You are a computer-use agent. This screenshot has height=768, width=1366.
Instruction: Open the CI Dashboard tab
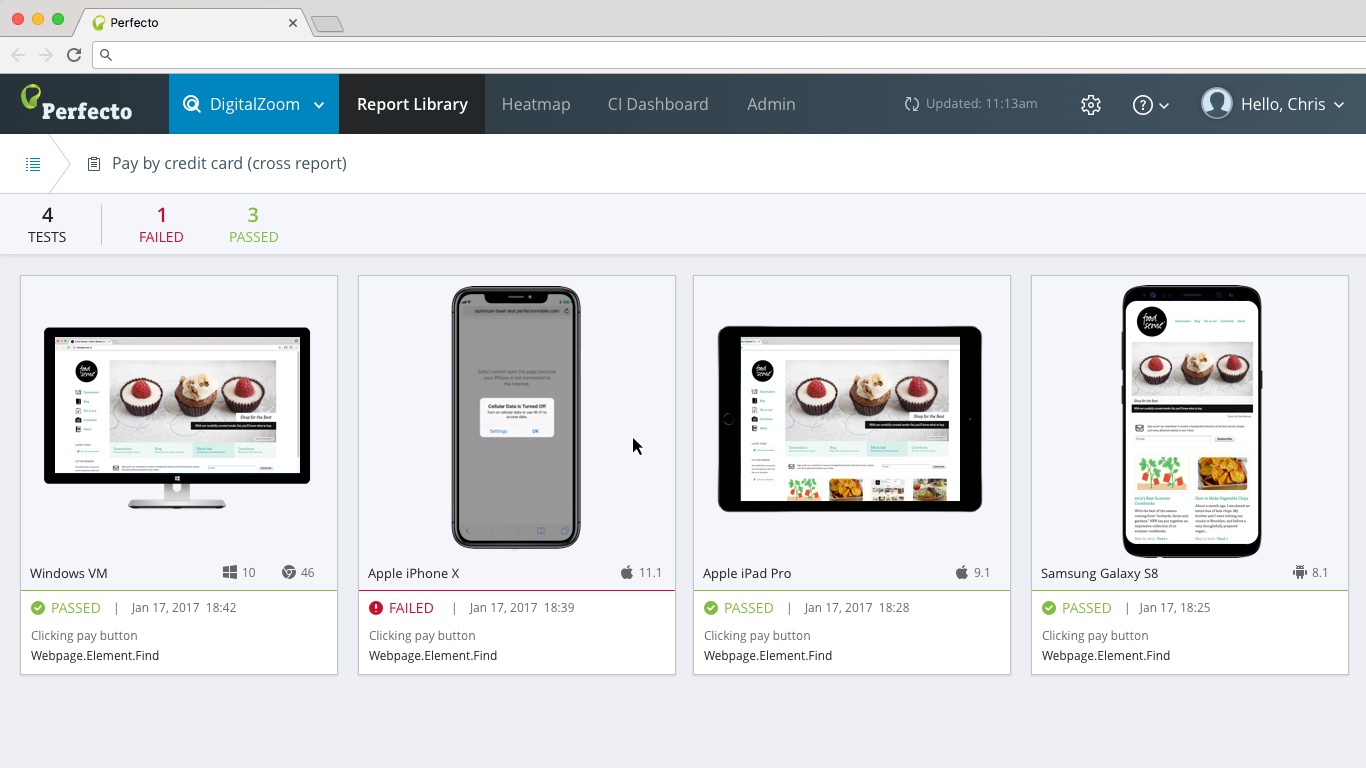tap(657, 104)
